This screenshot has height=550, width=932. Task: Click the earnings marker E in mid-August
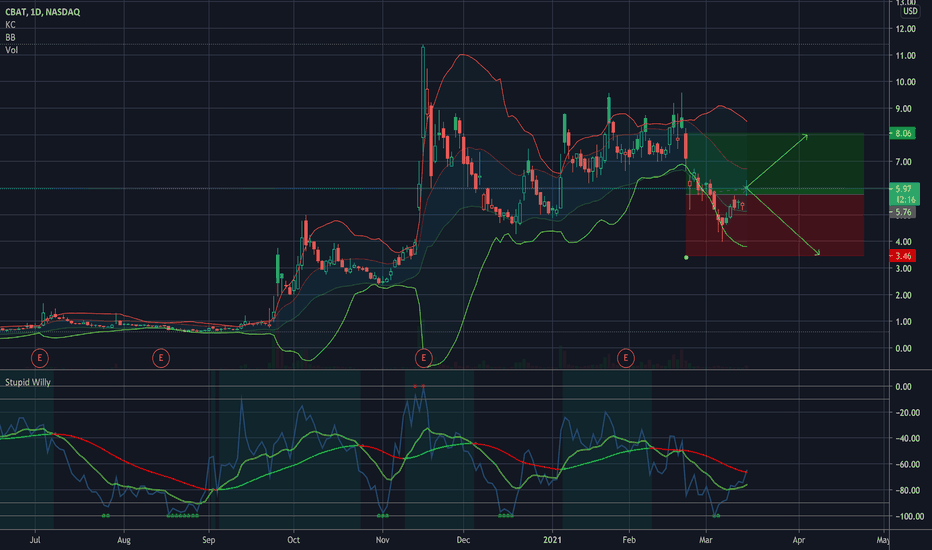click(x=160, y=358)
